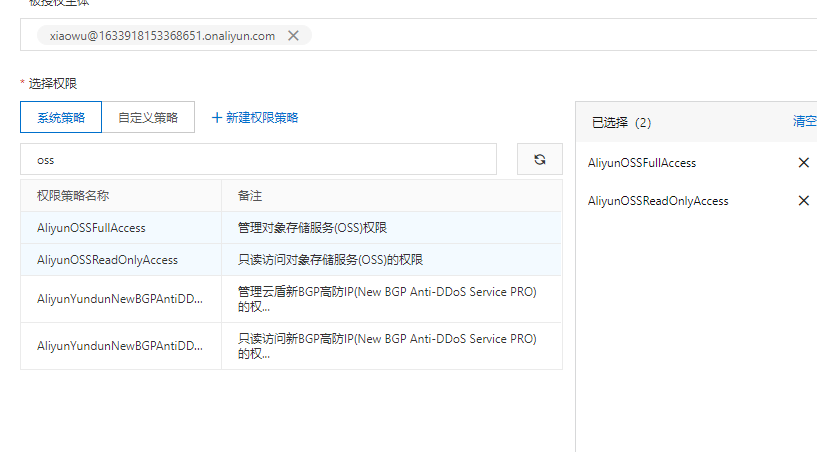Click the refresh policy list icon

[540, 159]
